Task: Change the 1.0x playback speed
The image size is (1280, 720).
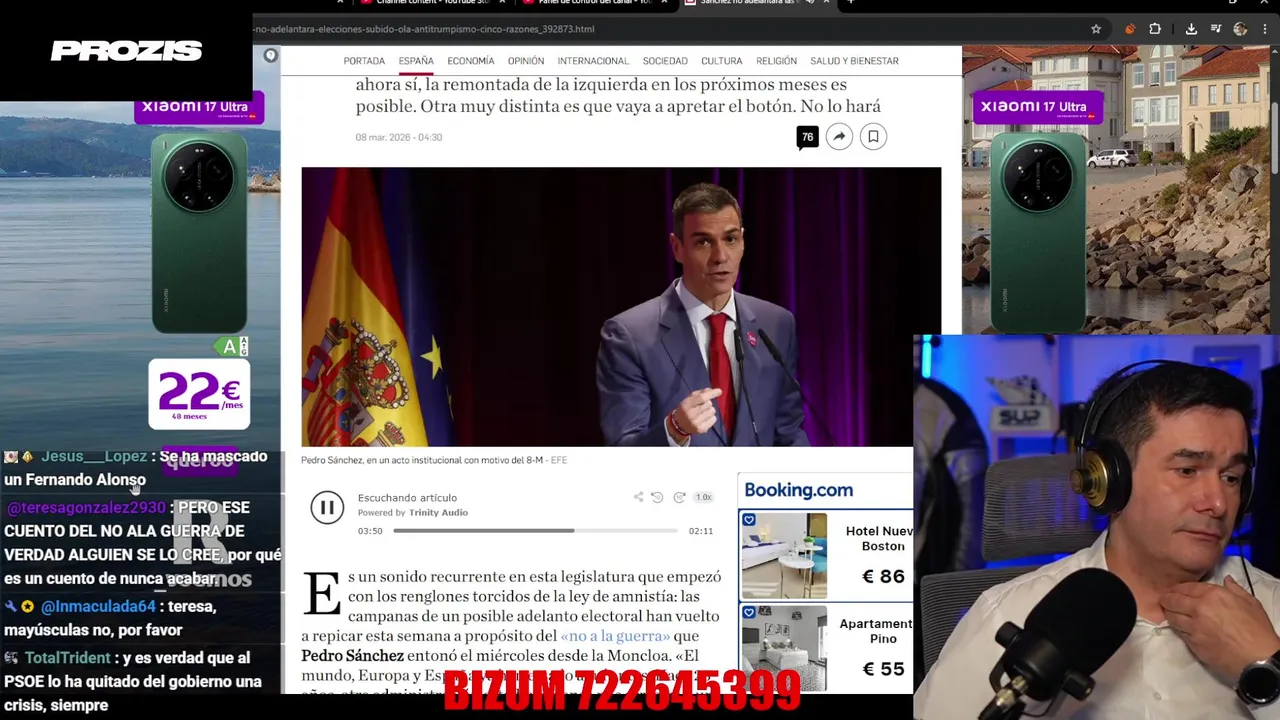Action: [703, 497]
